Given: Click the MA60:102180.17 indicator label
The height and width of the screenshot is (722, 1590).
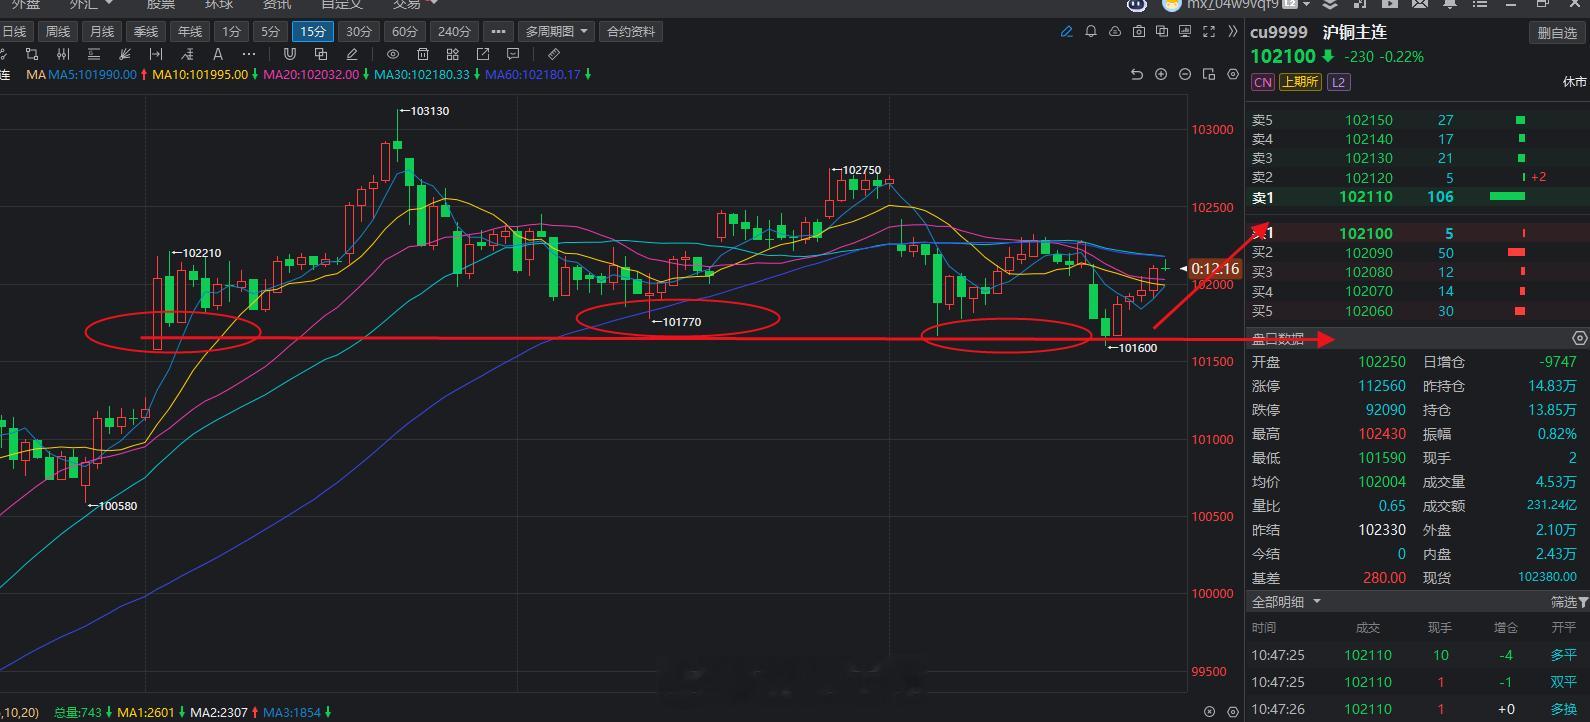Looking at the screenshot, I should click(533, 74).
